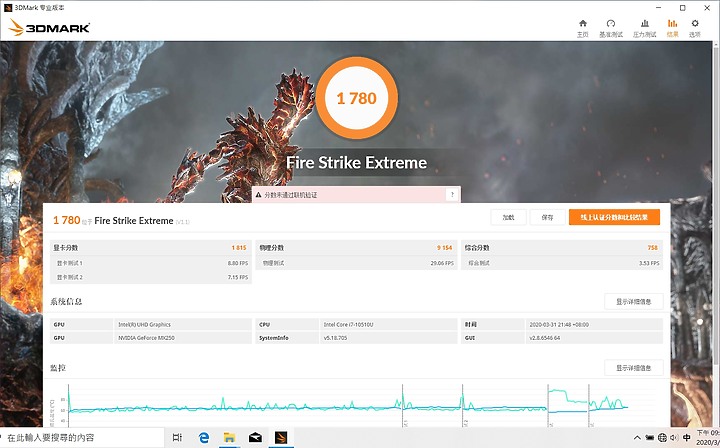This screenshot has height=448, width=720.
Task: Open Task View on the taskbar
Action: point(177,437)
